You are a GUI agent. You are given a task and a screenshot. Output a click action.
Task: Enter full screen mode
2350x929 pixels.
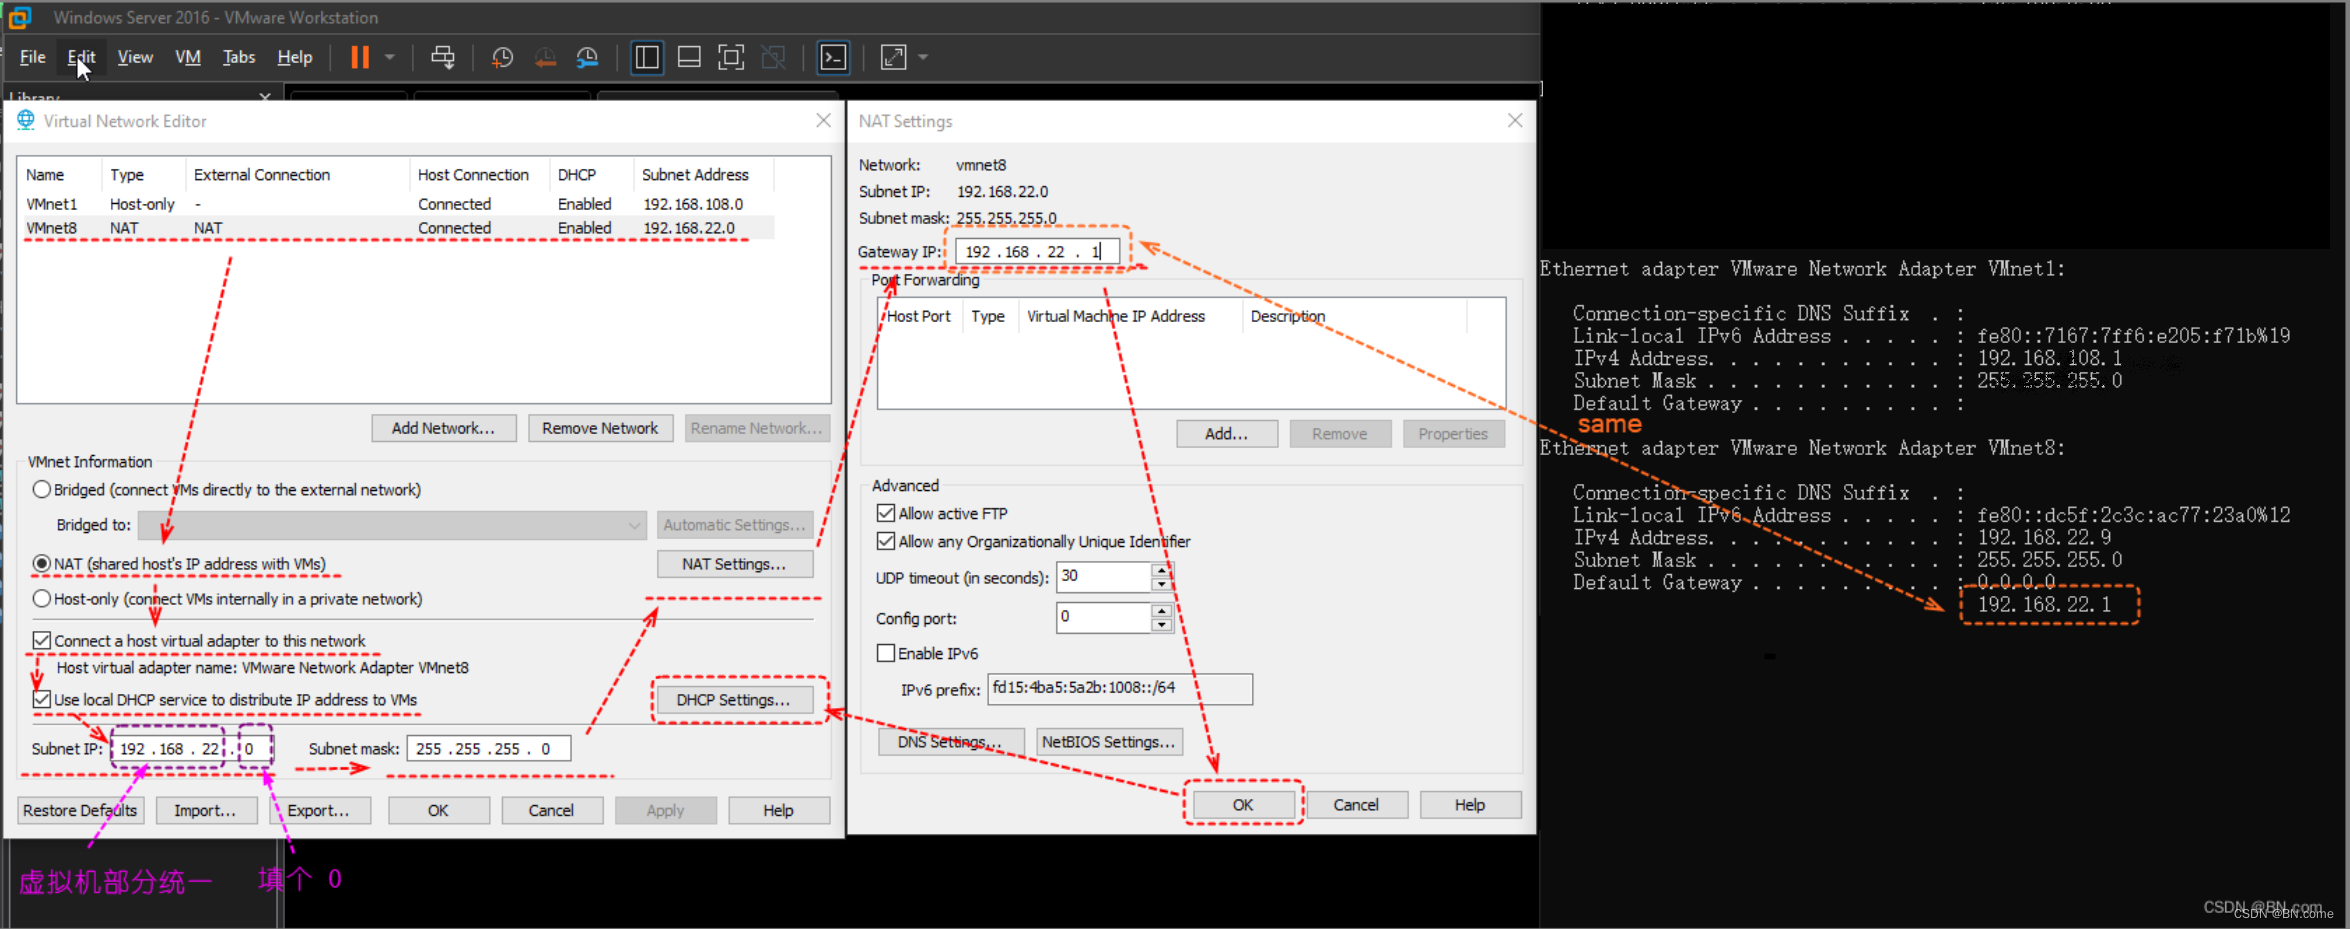(731, 57)
